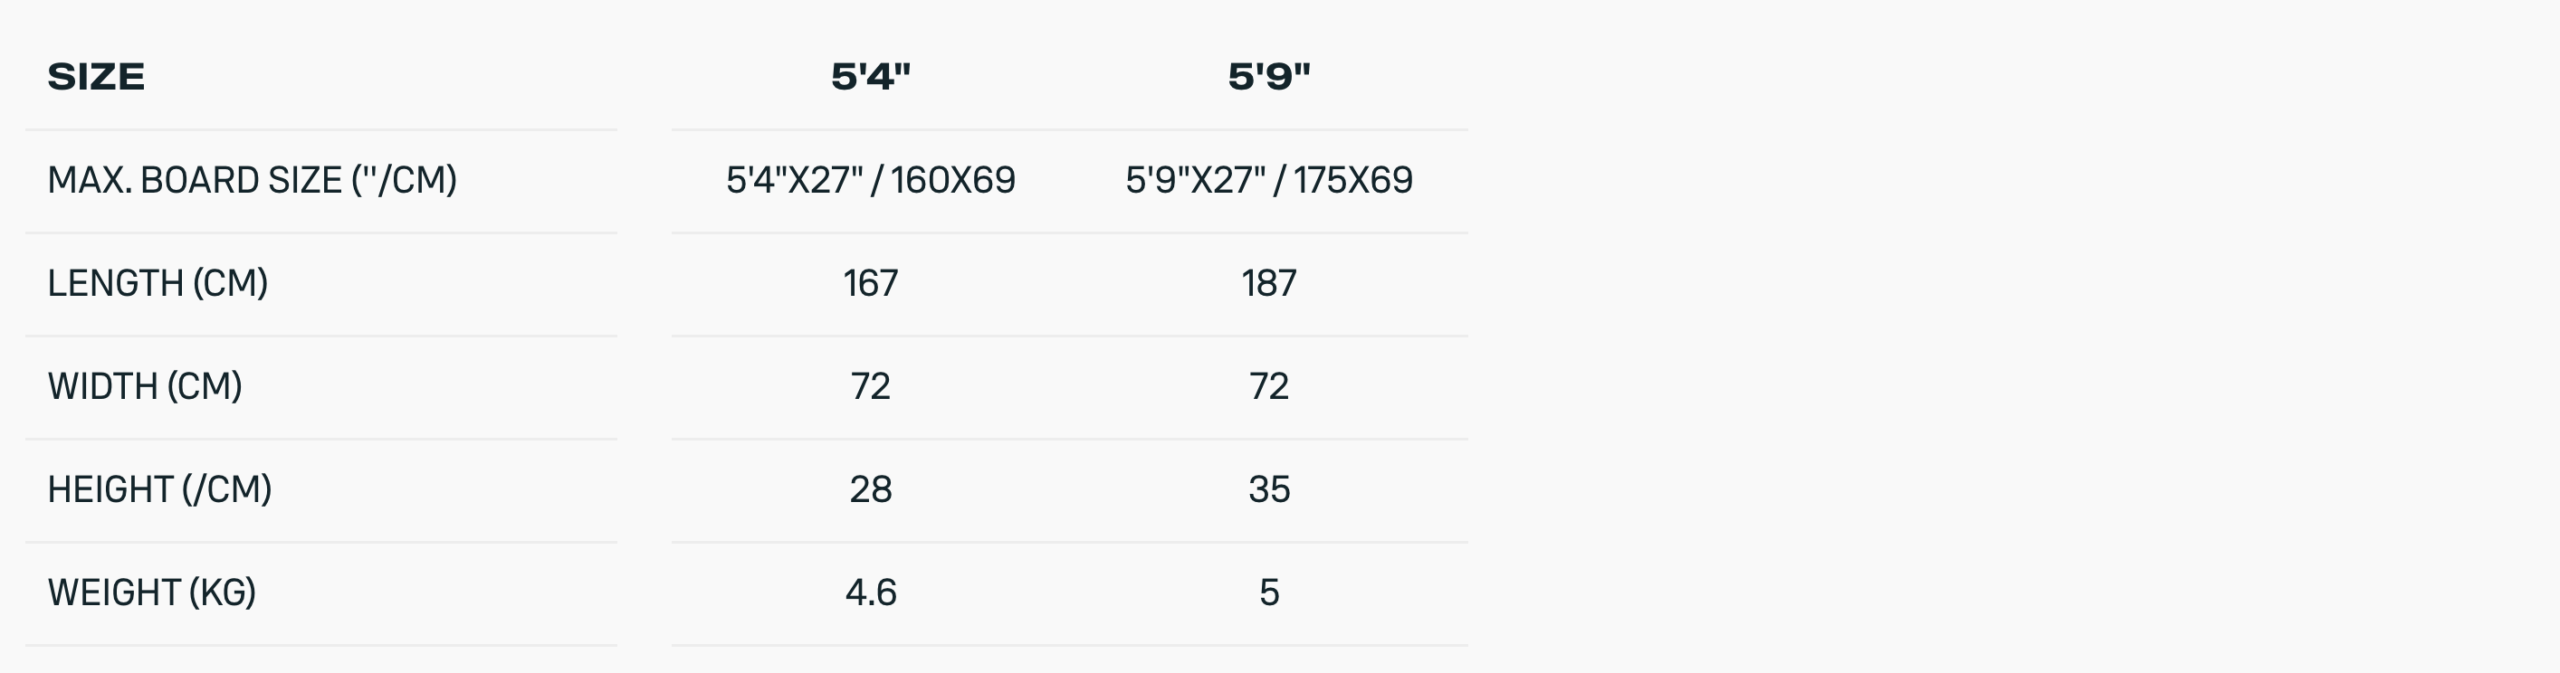Image resolution: width=2560 pixels, height=673 pixels.
Task: Click the WEIGHT (KG) row label
Action: click(x=152, y=592)
